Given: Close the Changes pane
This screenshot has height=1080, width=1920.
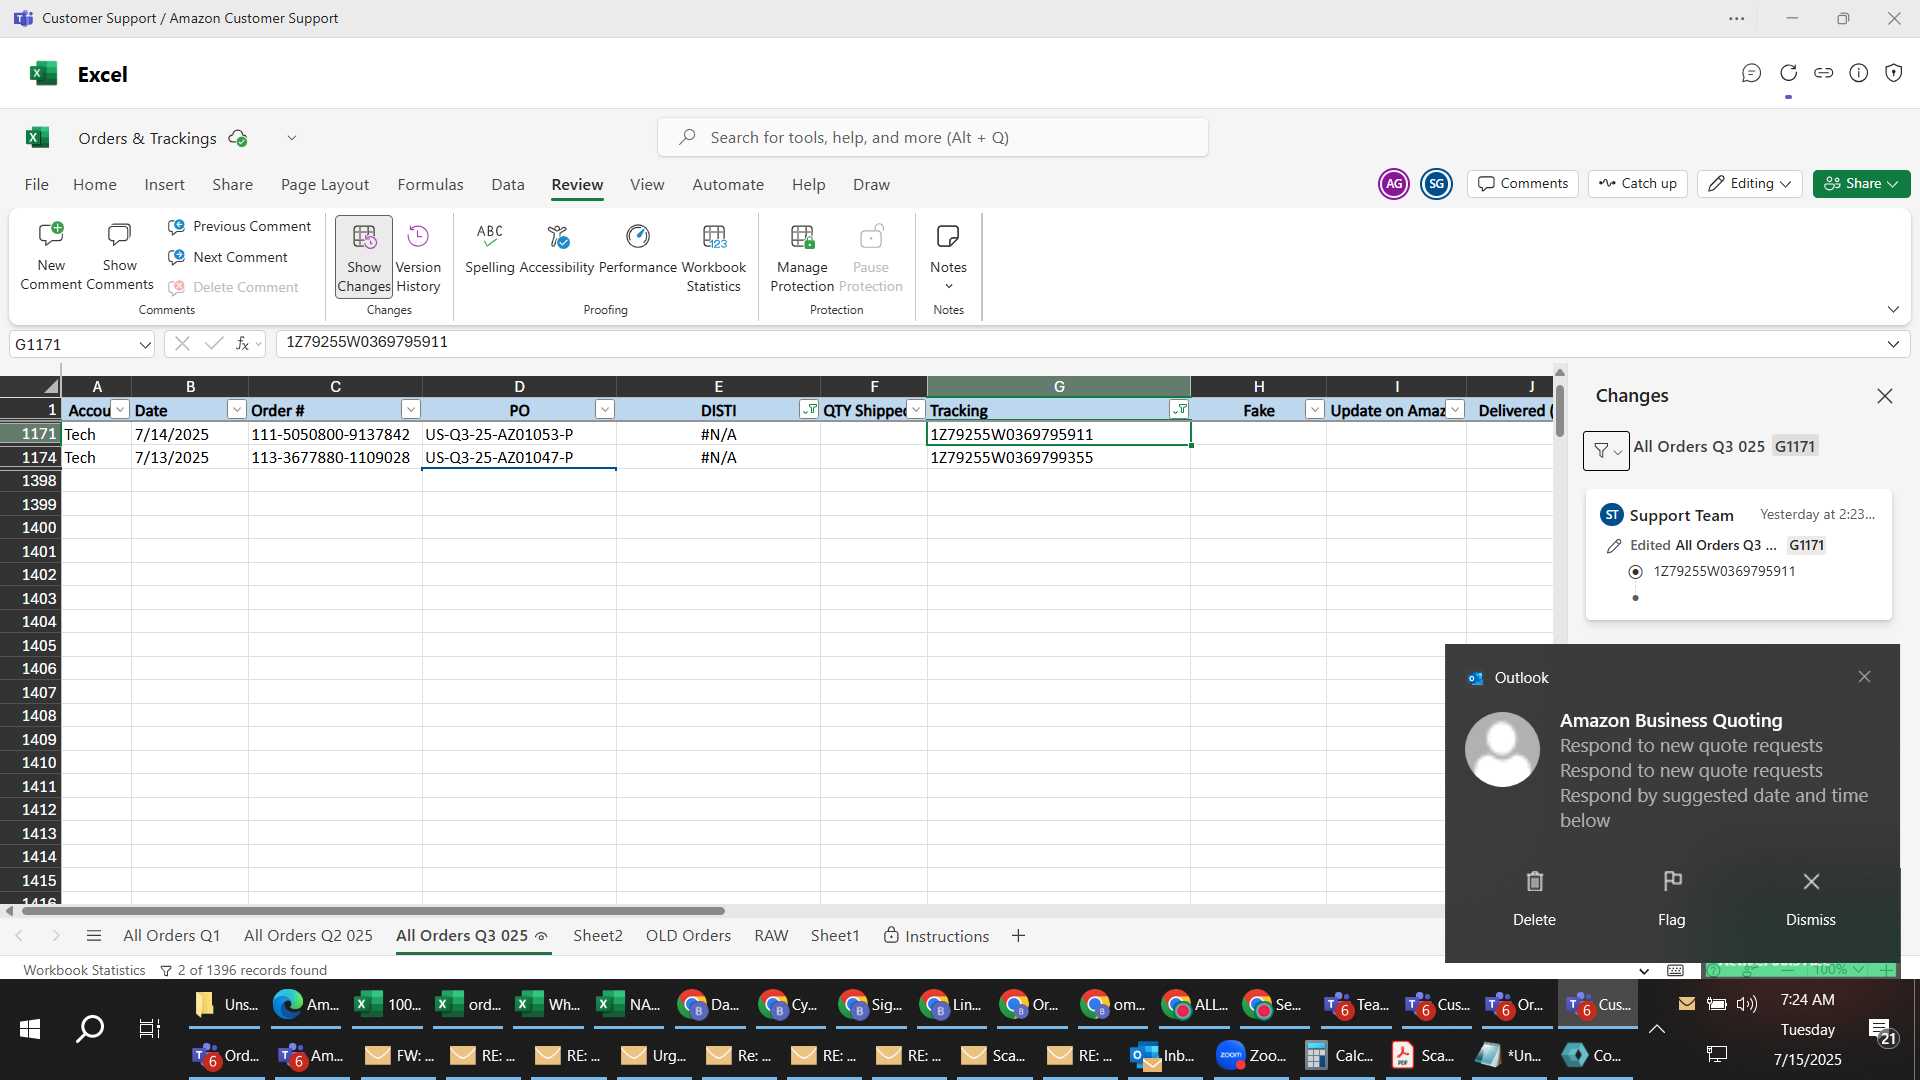Looking at the screenshot, I should (1885, 397).
